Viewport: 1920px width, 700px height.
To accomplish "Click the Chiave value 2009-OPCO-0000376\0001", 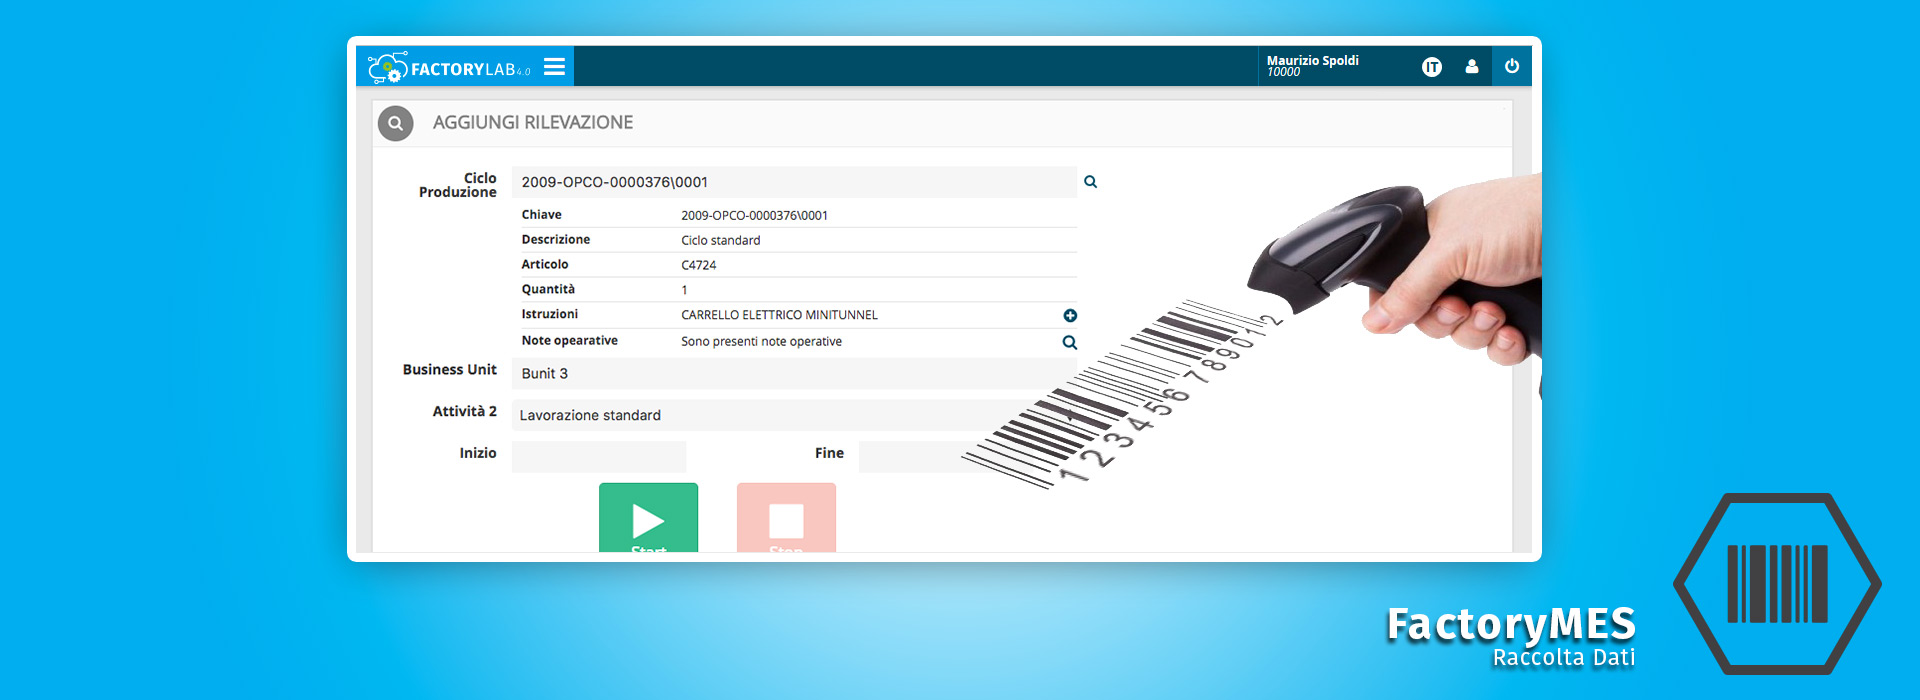I will click(x=754, y=215).
